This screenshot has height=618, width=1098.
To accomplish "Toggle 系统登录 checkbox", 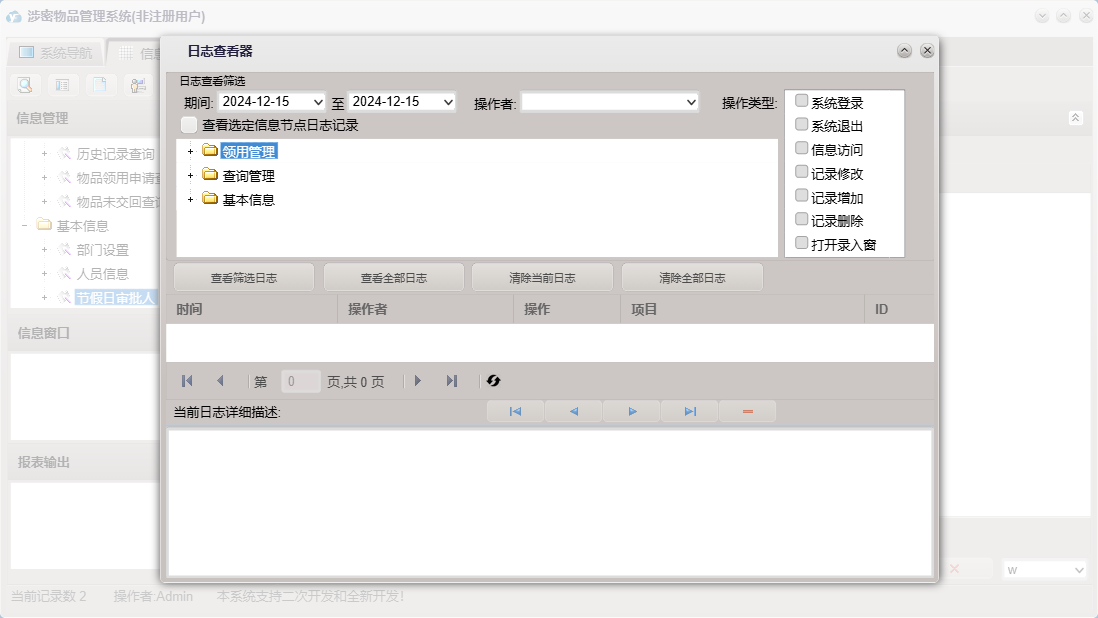I will [802, 101].
